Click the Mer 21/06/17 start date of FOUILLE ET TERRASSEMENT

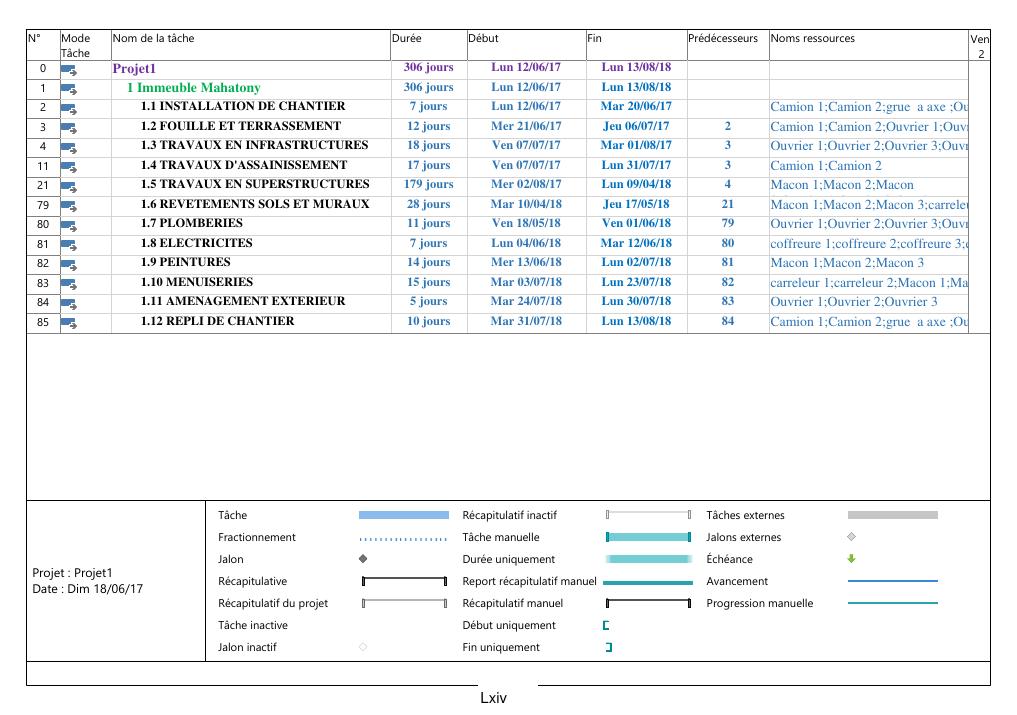[526, 127]
